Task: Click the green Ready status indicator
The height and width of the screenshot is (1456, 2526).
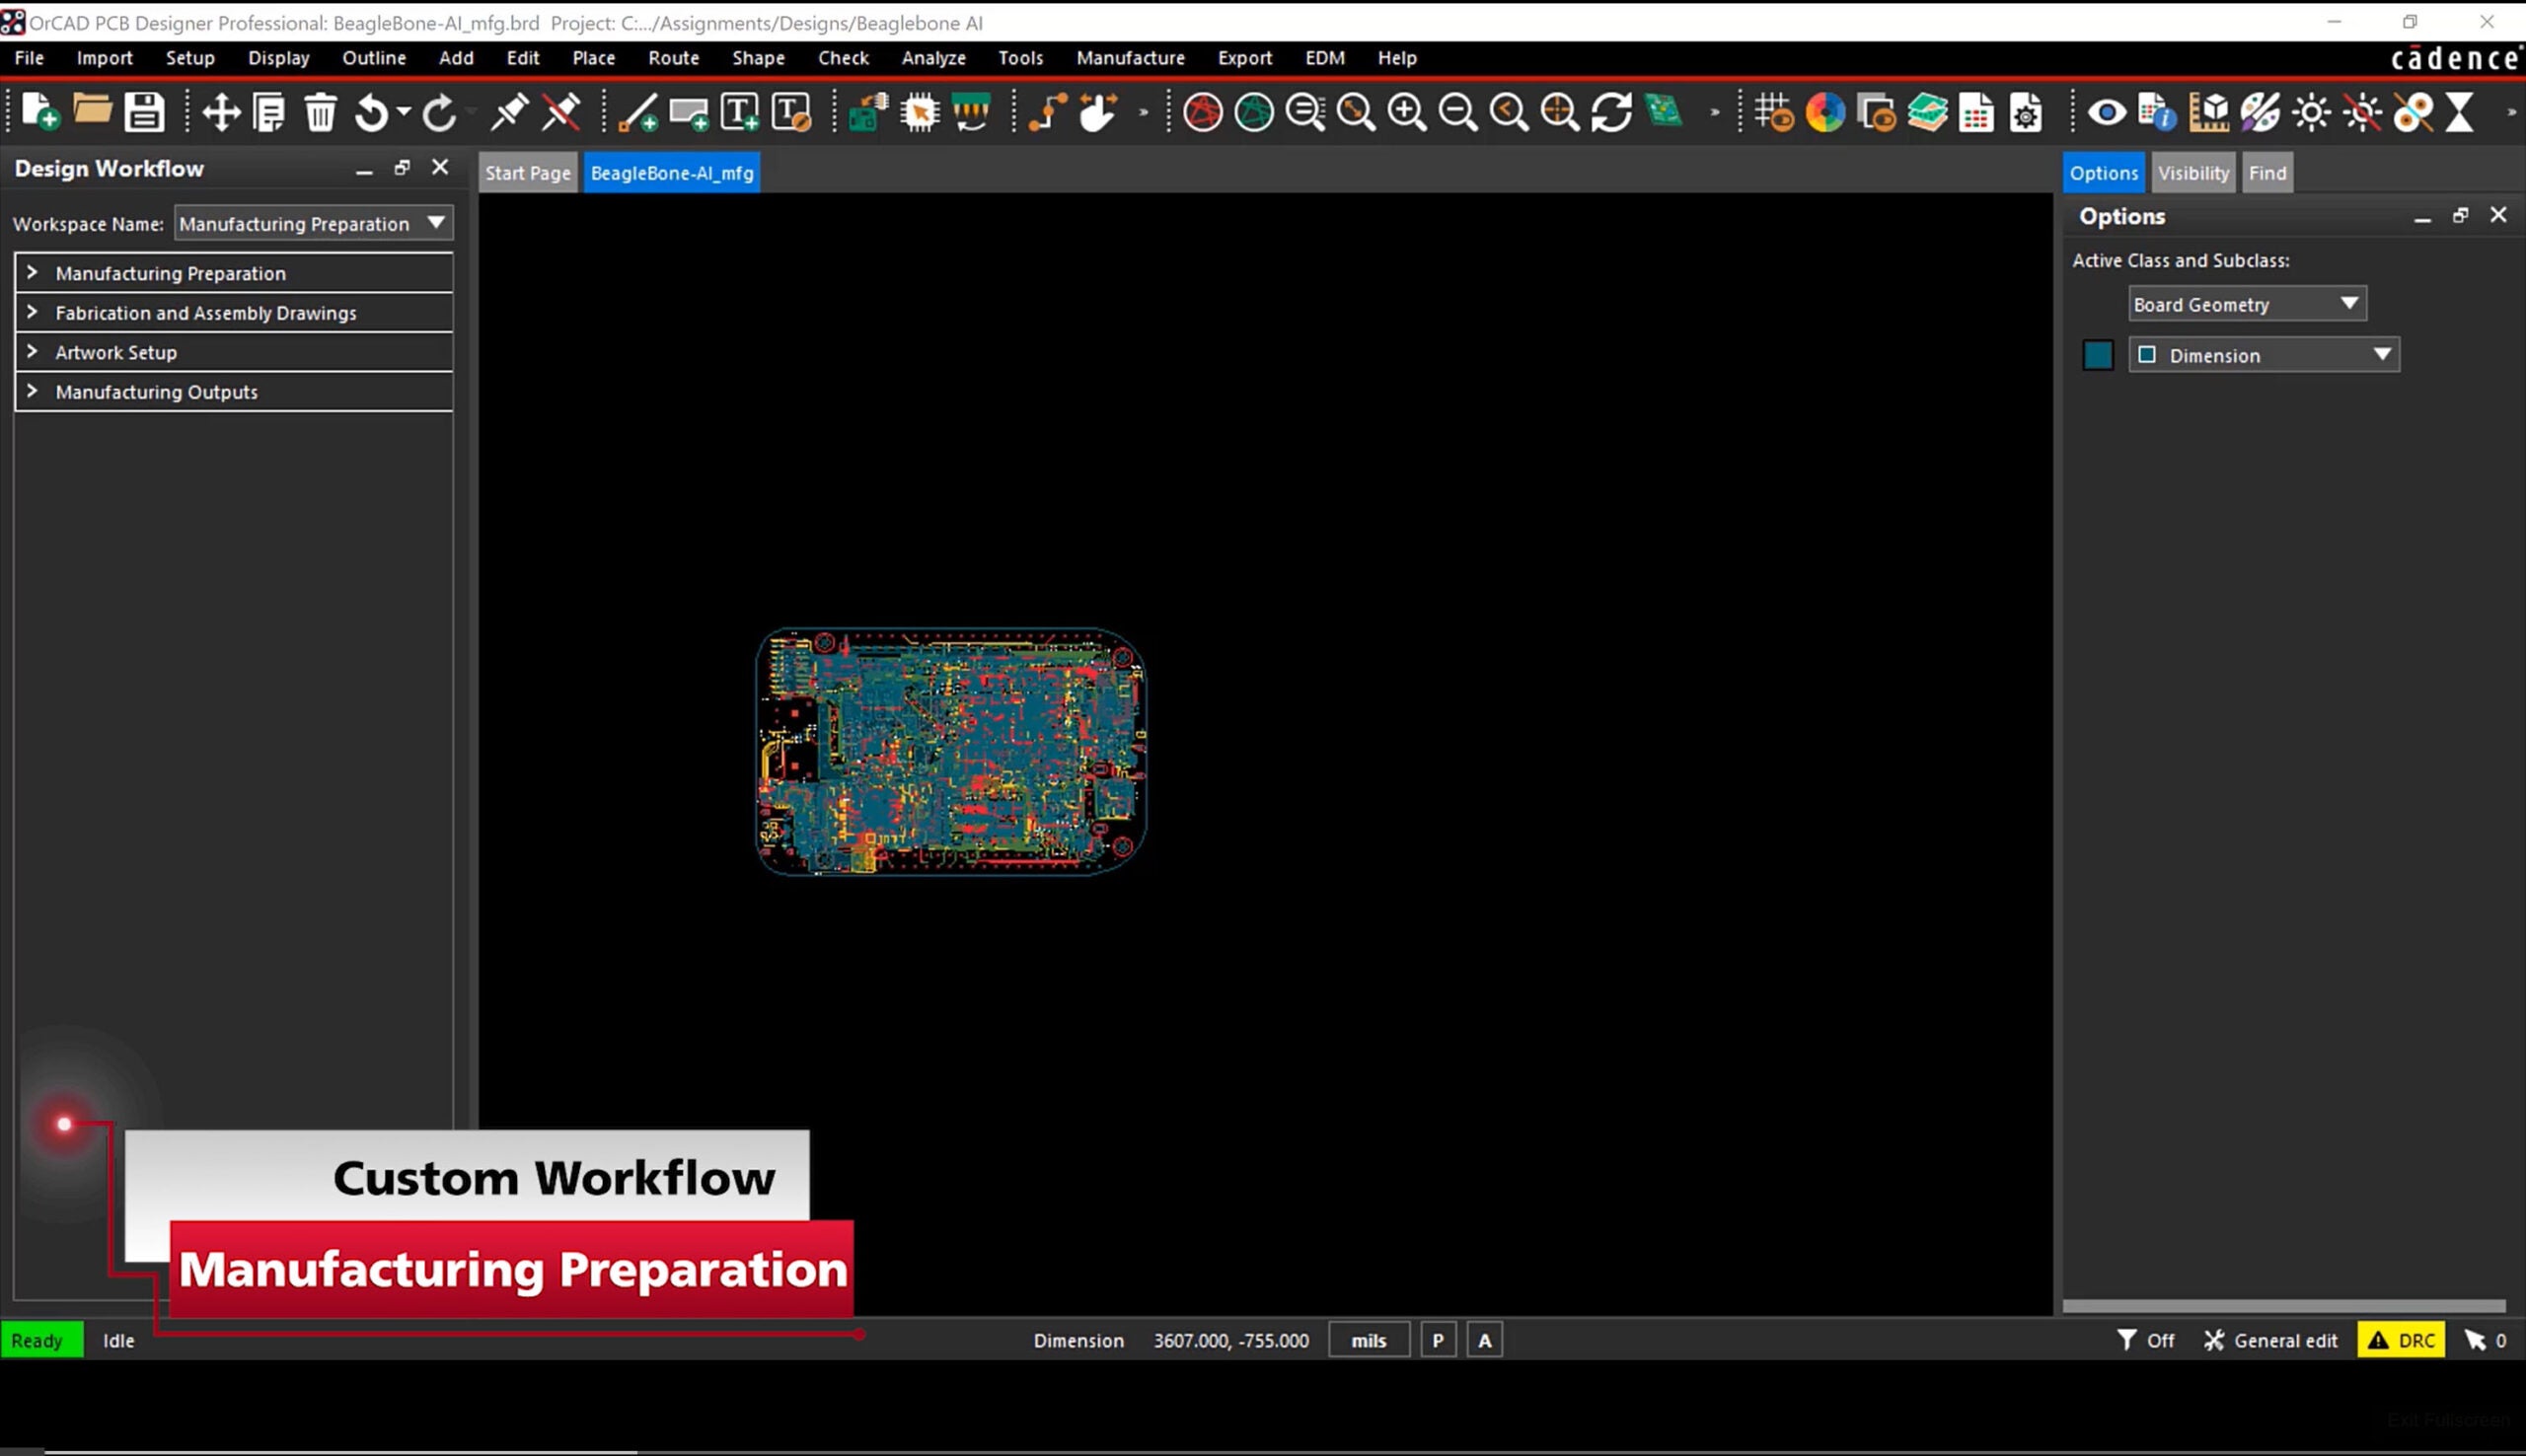Action: 41,1340
